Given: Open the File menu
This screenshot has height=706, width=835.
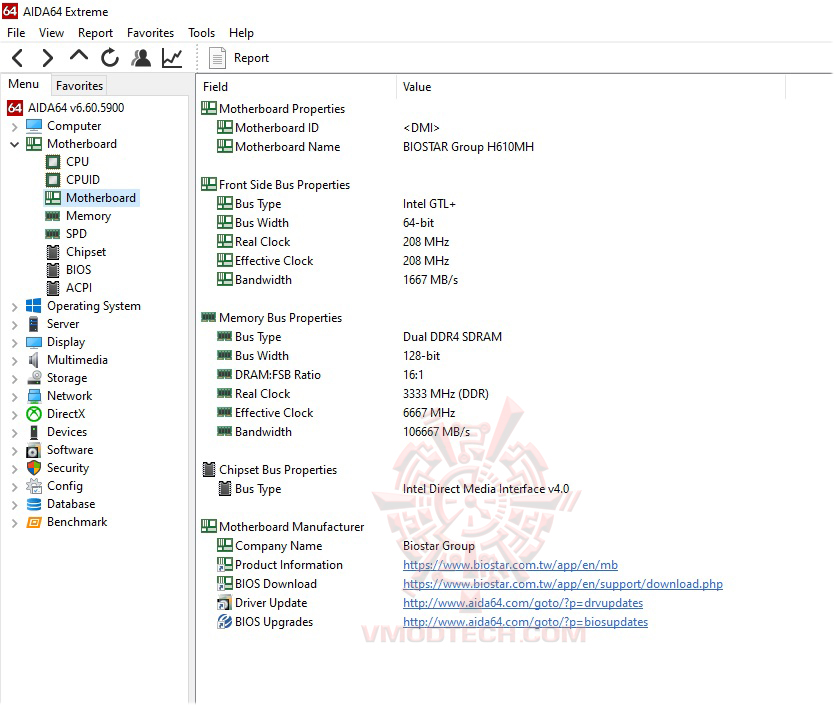Looking at the screenshot, I should (16, 32).
